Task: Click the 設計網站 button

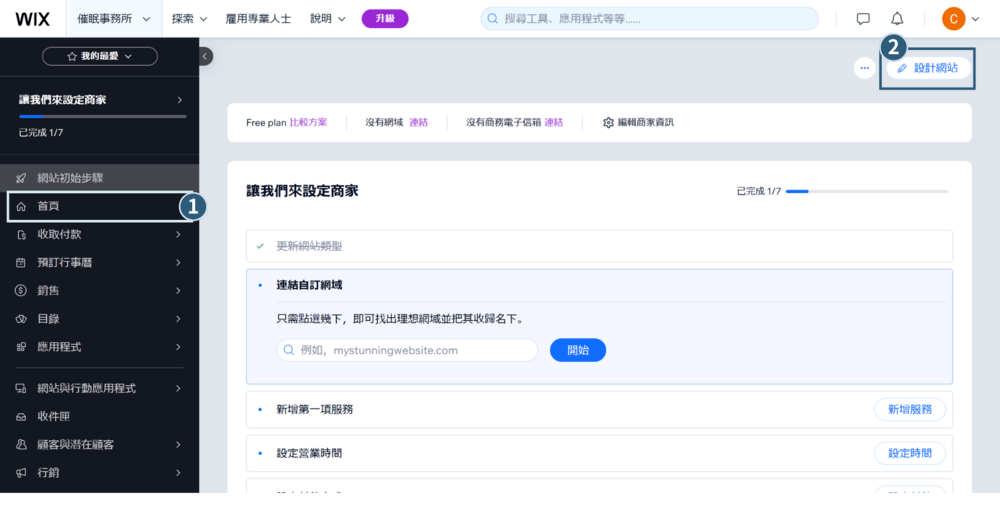Action: (929, 68)
